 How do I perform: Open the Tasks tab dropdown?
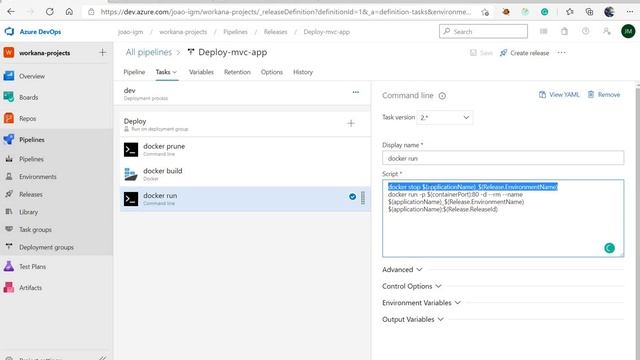click(x=166, y=72)
